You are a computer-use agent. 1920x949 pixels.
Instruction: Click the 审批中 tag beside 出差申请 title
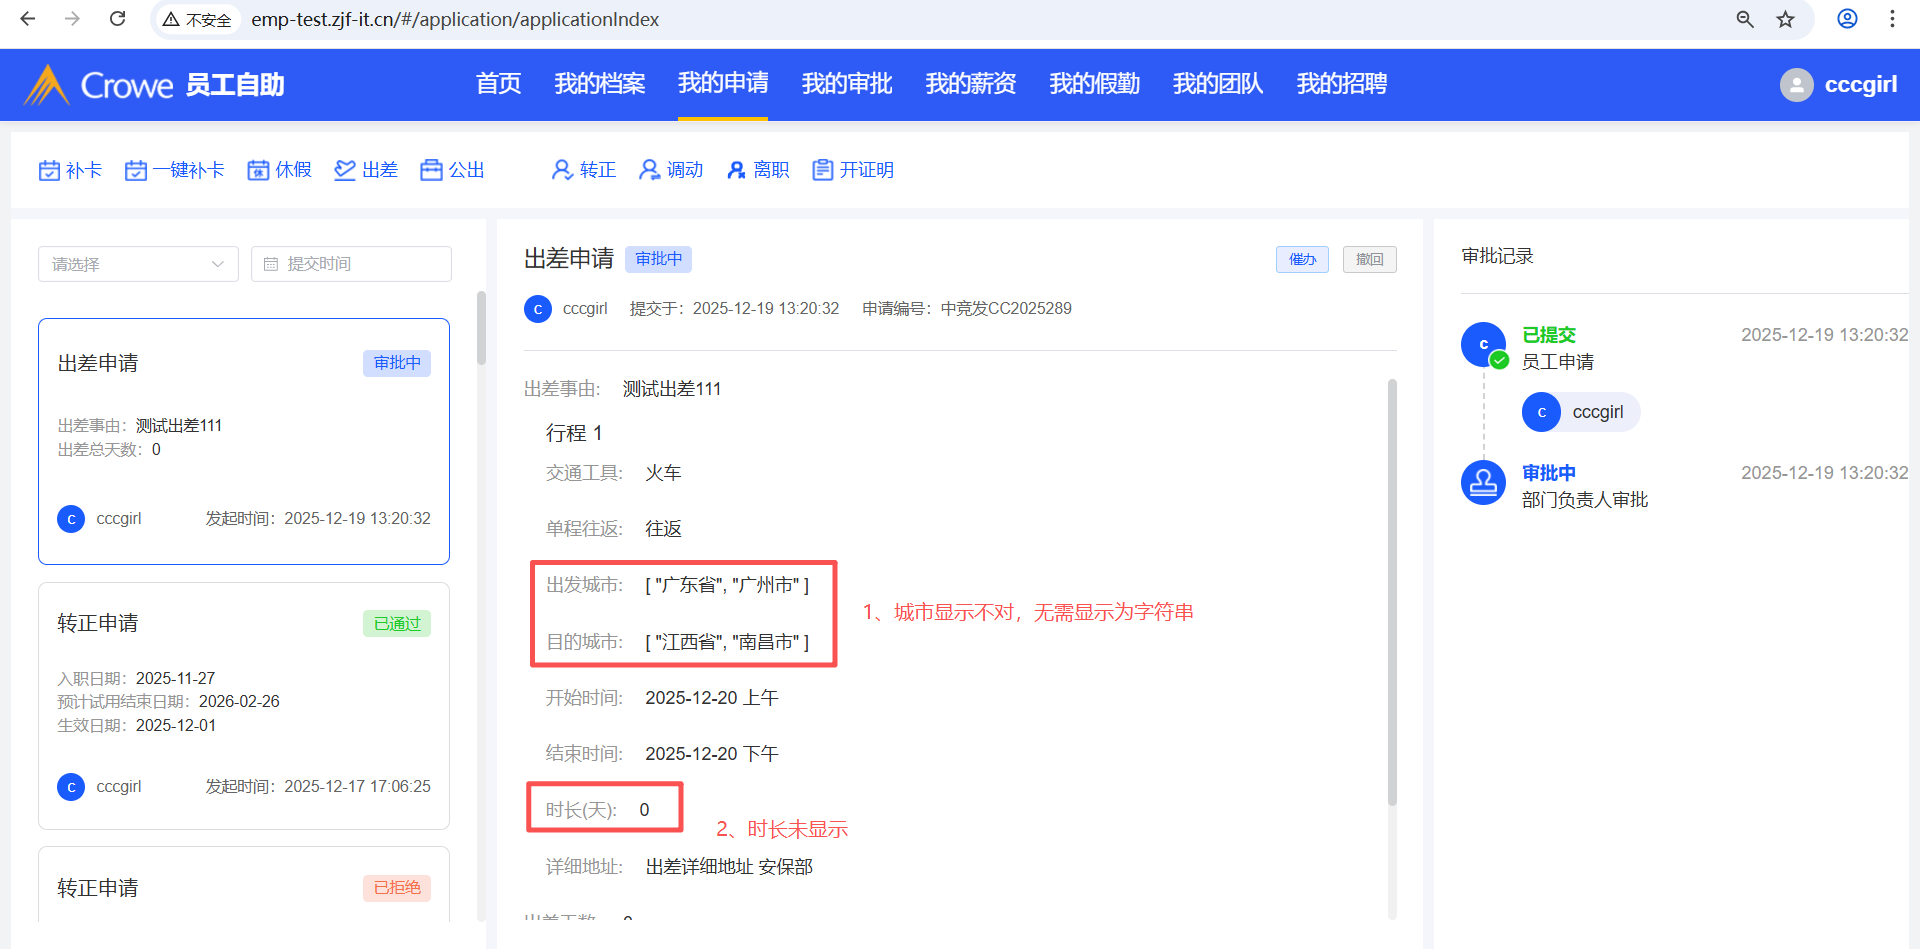point(659,259)
